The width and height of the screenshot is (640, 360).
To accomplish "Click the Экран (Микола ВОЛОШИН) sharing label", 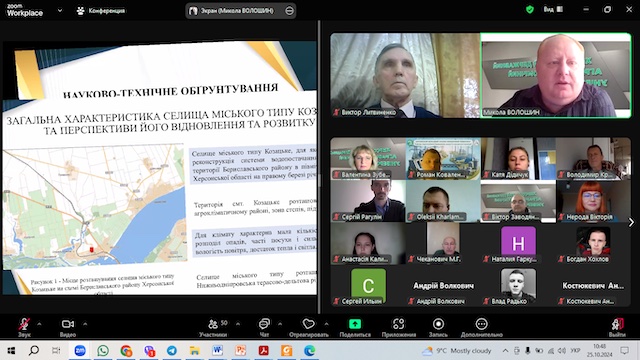I will [237, 11].
